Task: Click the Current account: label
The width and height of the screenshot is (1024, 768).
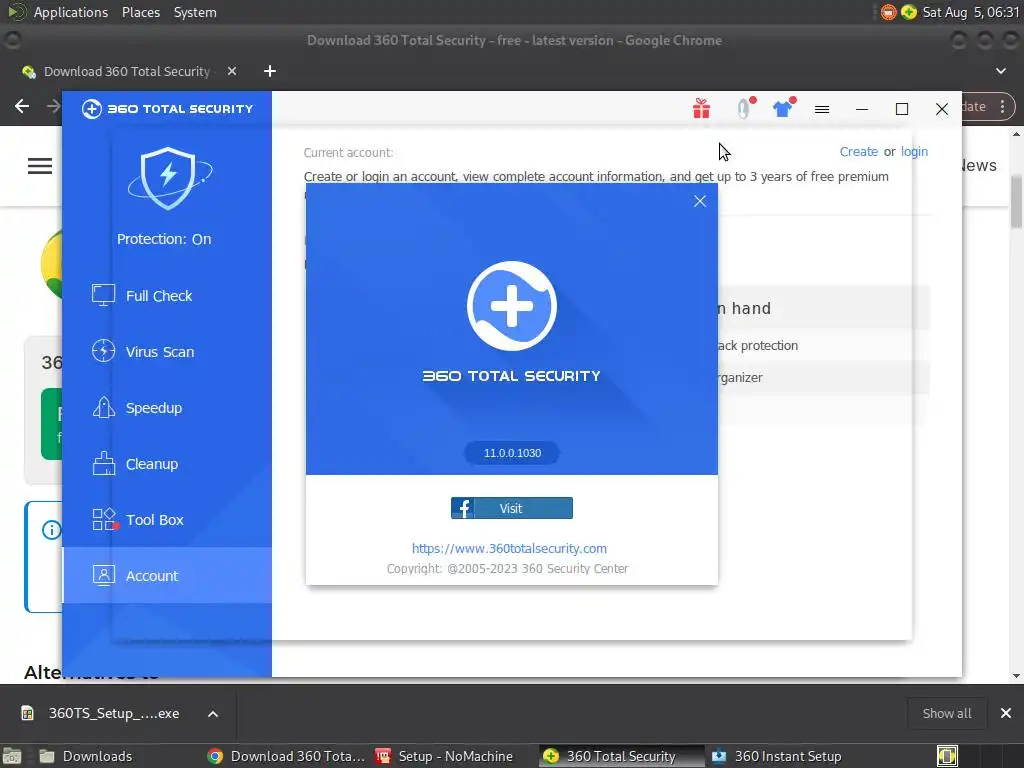Action: 349,153
